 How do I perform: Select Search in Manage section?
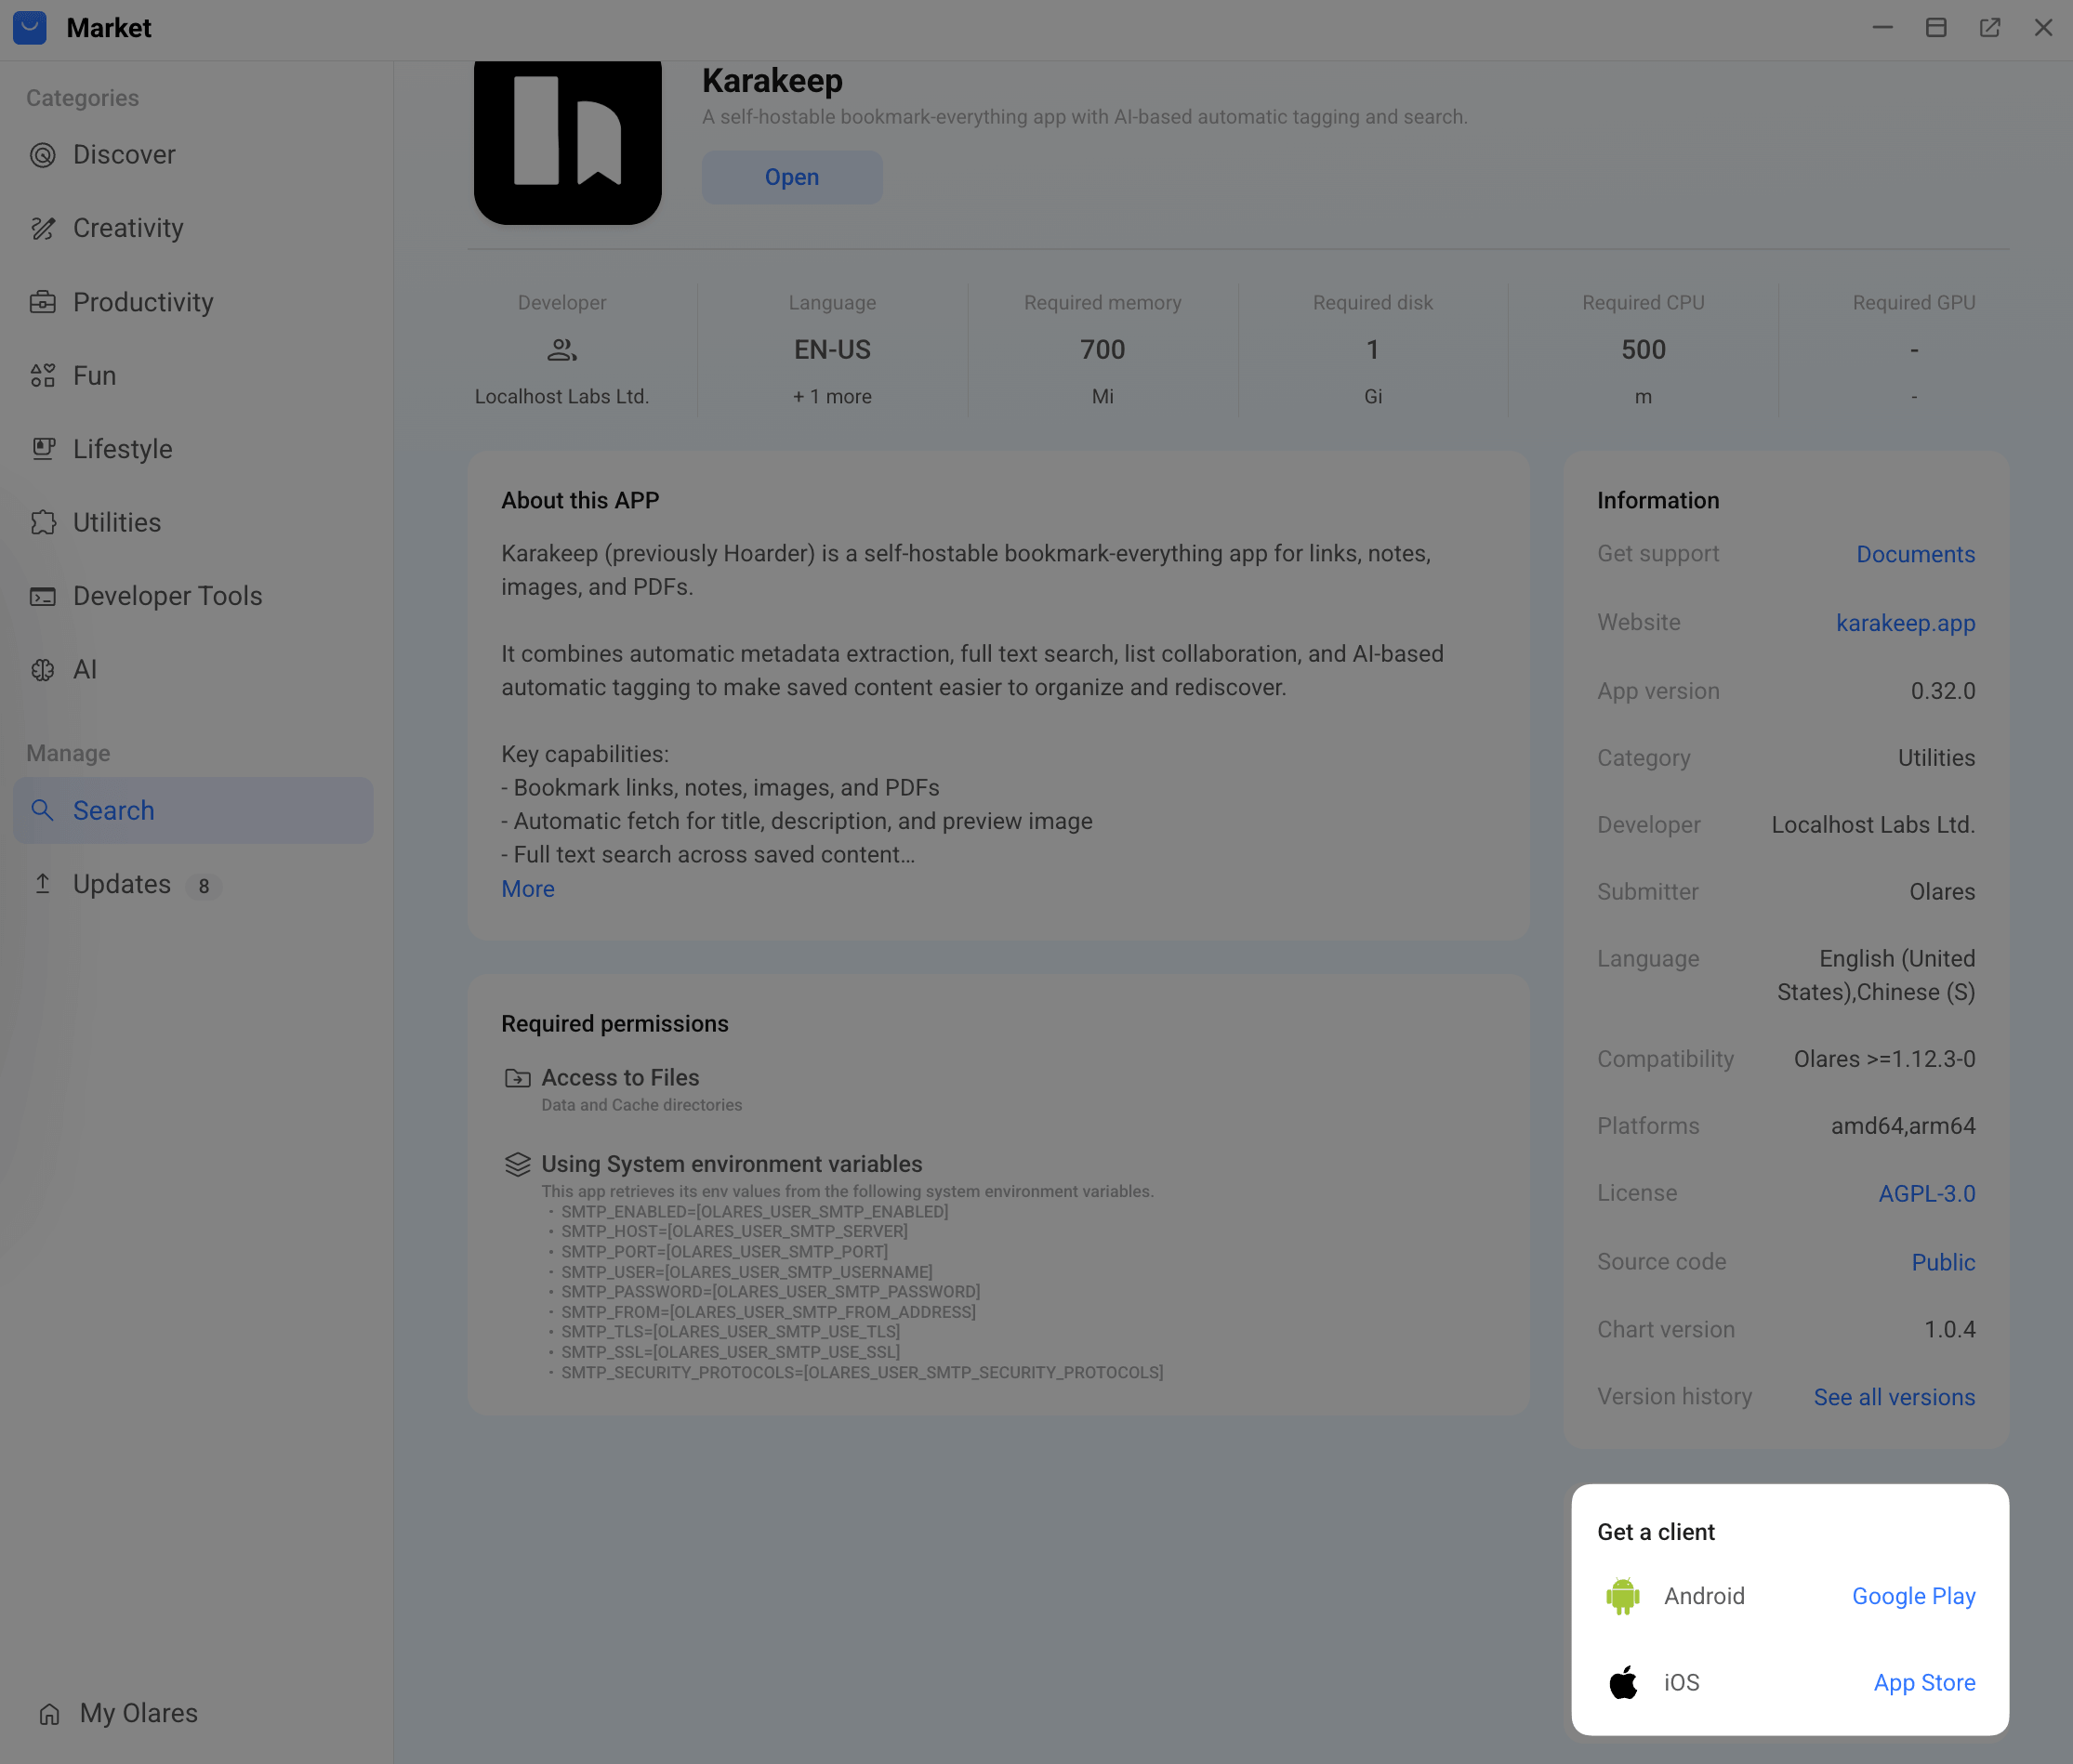pyautogui.click(x=193, y=810)
